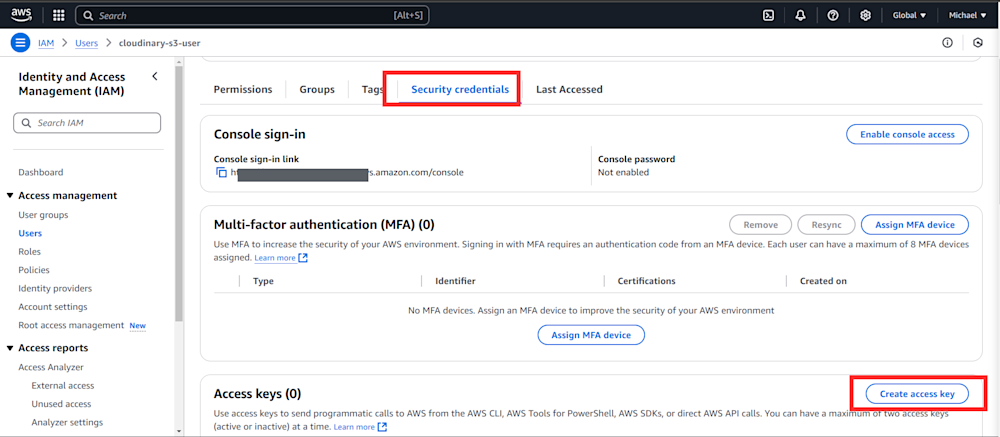Click the info circle icon near breadcrumb
Image resolution: width=1000 pixels, height=437 pixels.
point(948,43)
